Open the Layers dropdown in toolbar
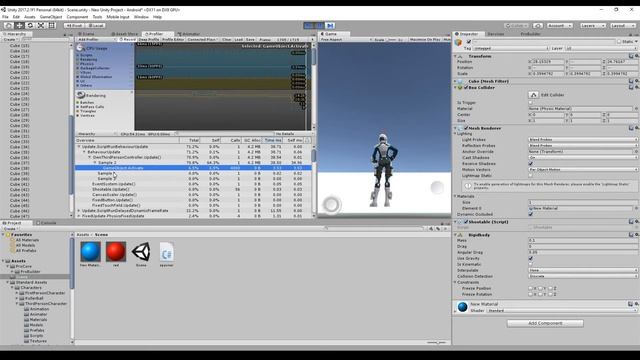 tap(592, 26)
